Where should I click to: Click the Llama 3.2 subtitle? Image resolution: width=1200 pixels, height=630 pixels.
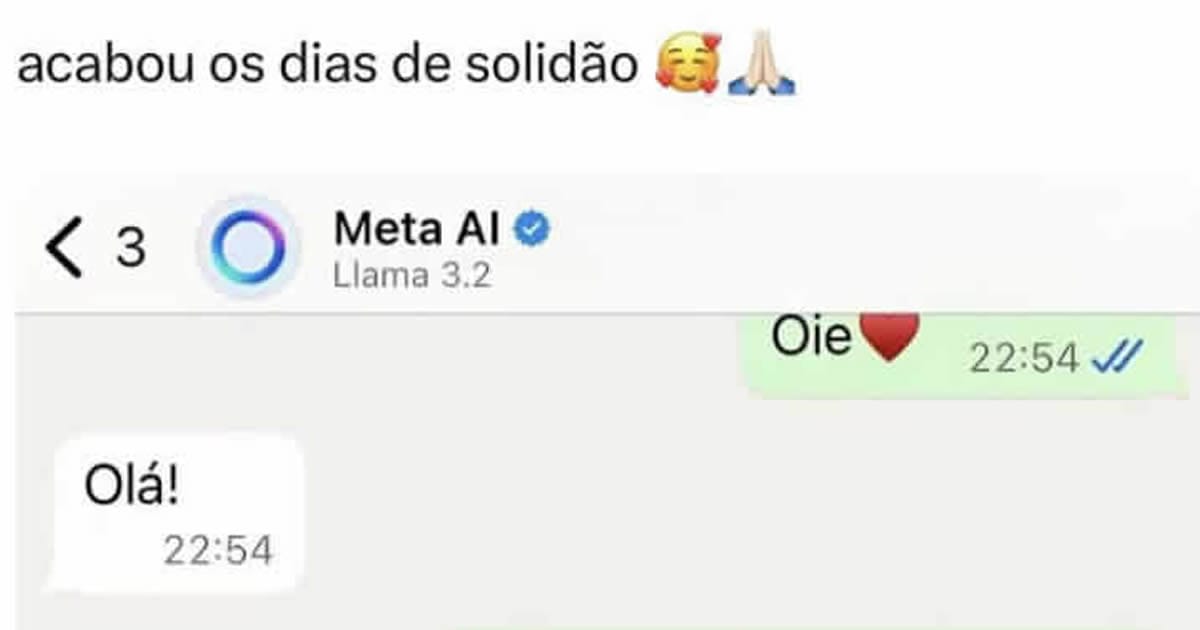(x=412, y=276)
